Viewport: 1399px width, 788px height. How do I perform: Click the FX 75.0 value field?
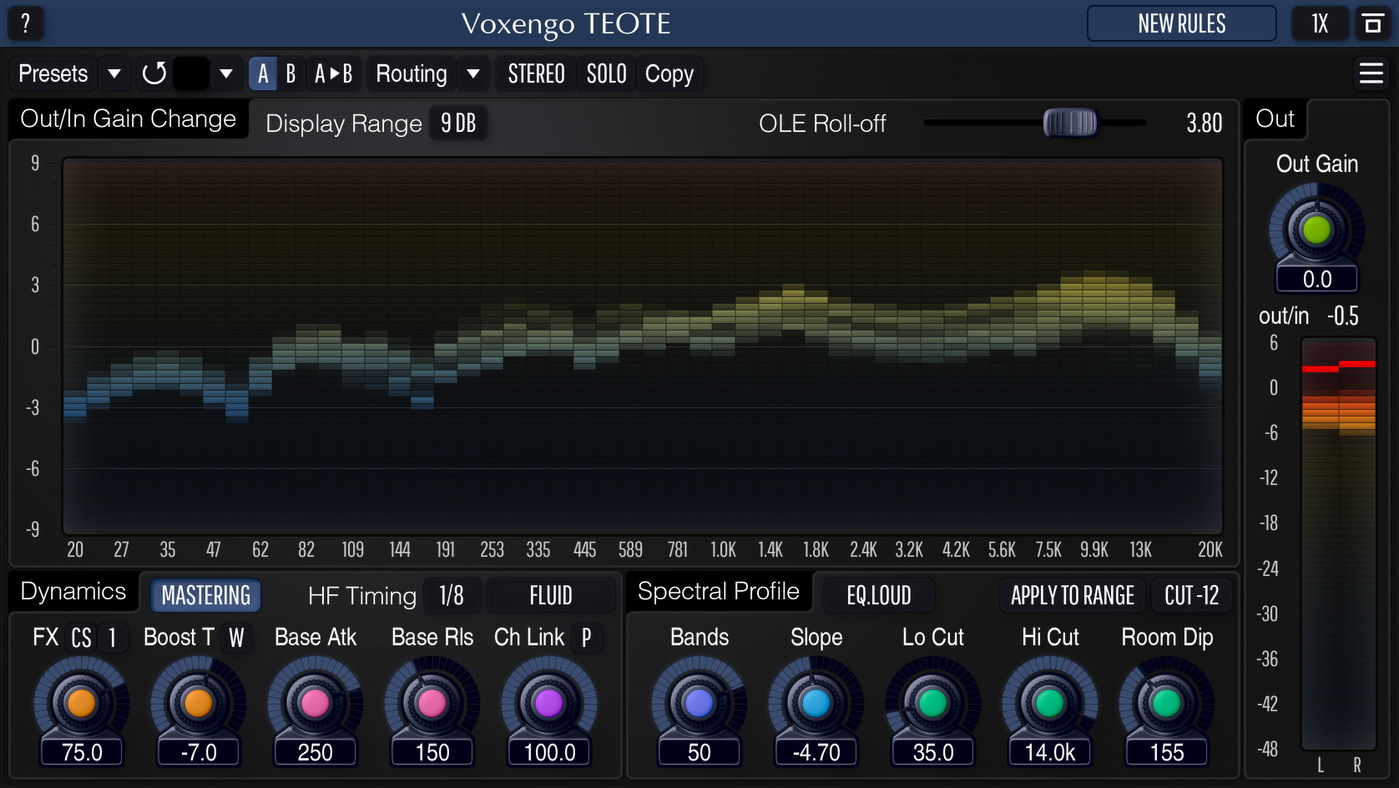click(81, 752)
